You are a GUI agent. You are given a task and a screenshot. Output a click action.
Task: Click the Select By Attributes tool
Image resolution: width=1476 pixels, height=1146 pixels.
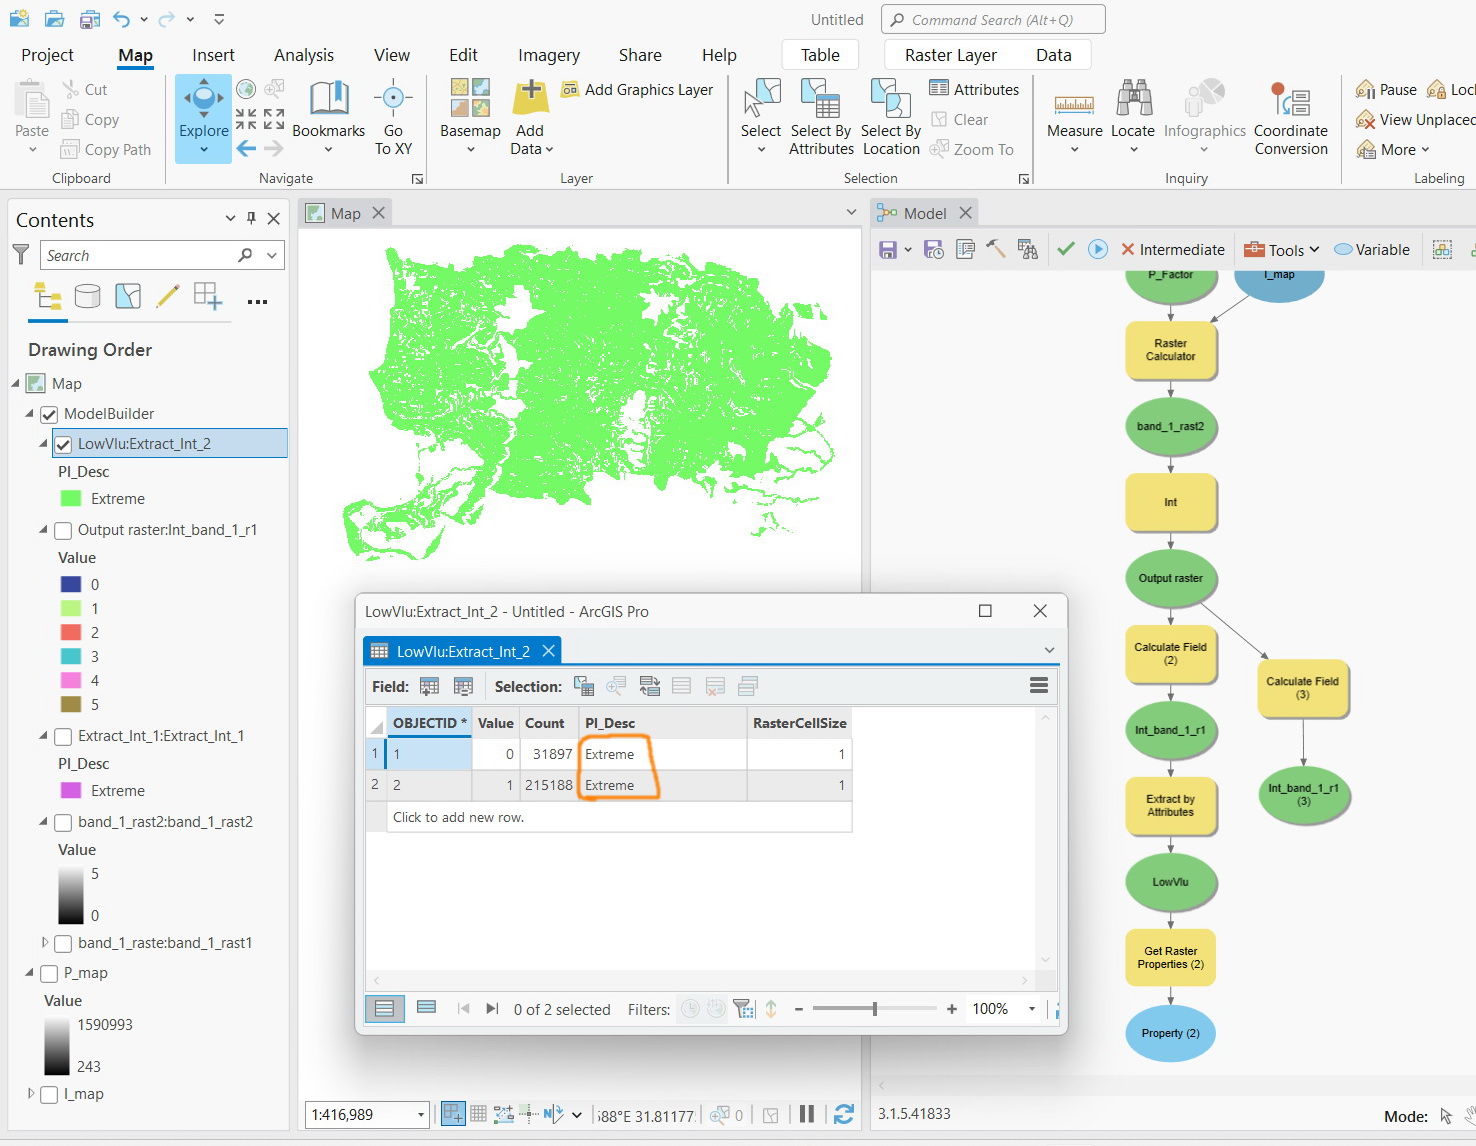click(x=821, y=117)
